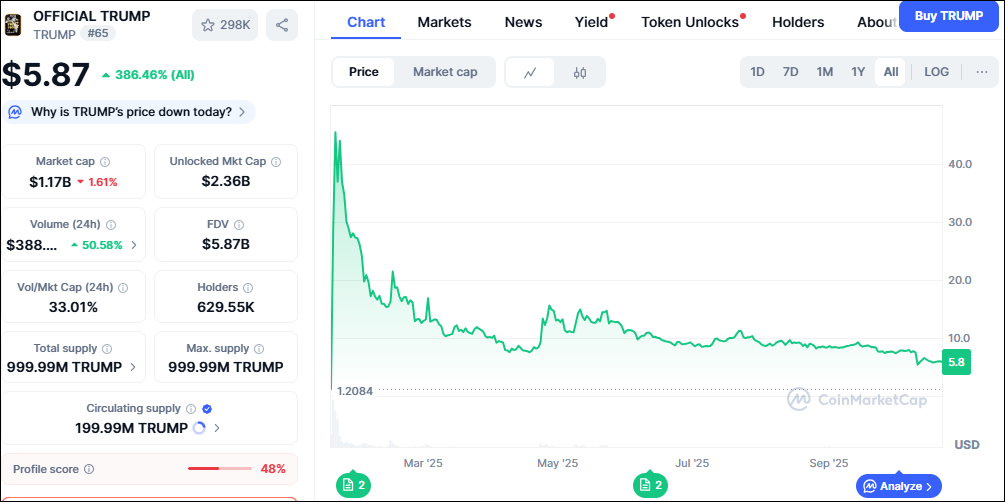Add TRUMP to watchlist via star button
This screenshot has height=502, width=1005.
(x=225, y=25)
